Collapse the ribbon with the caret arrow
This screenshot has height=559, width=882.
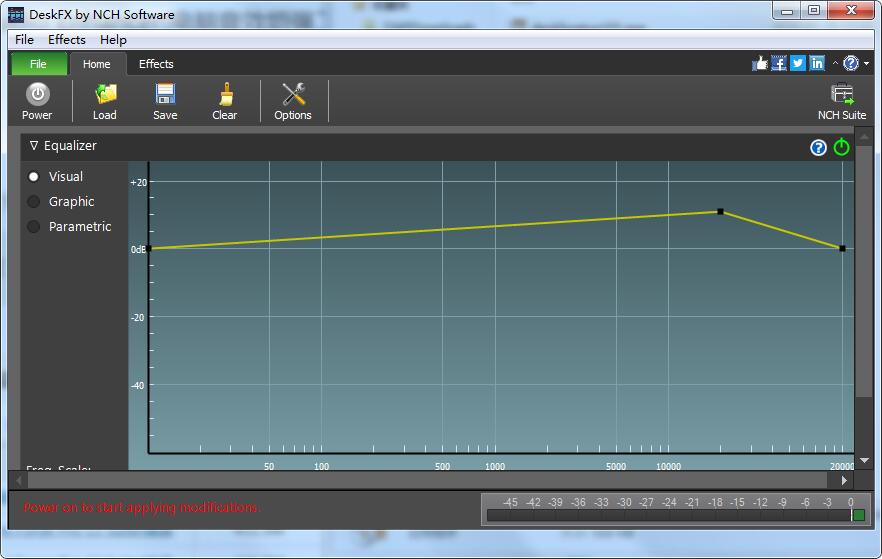tap(835, 64)
